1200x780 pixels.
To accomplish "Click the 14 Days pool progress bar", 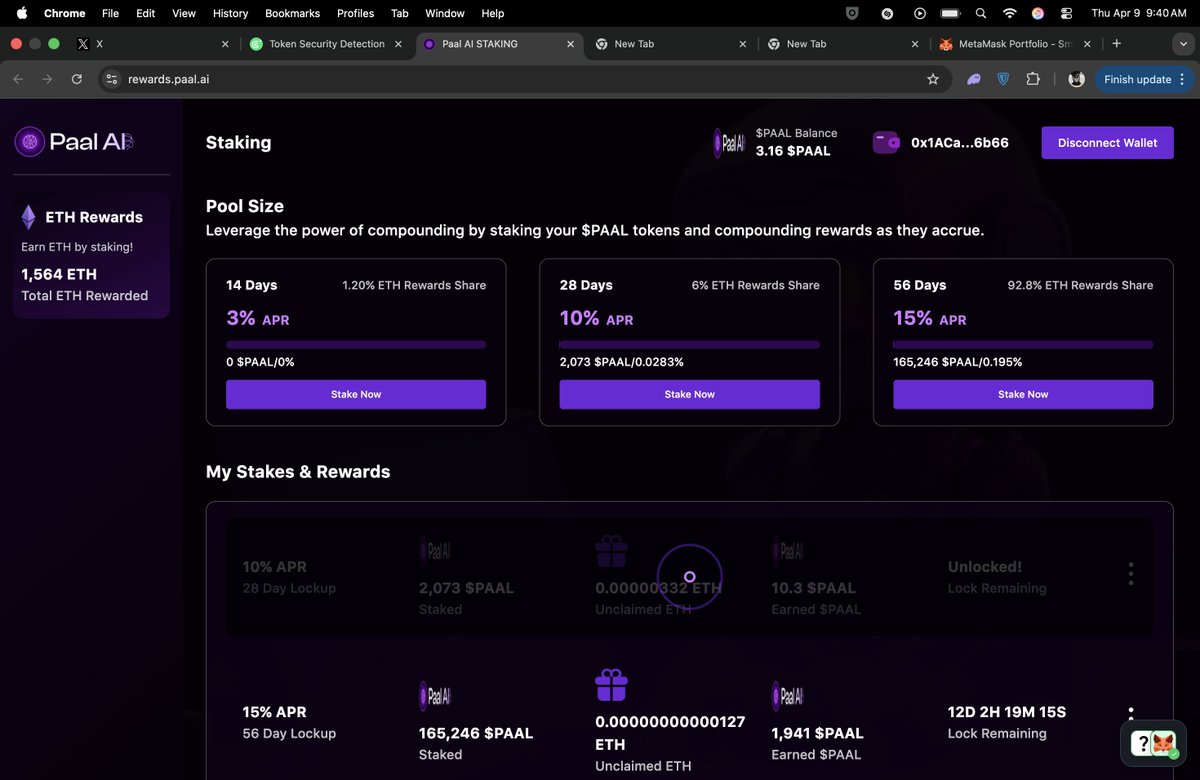I will (356, 344).
